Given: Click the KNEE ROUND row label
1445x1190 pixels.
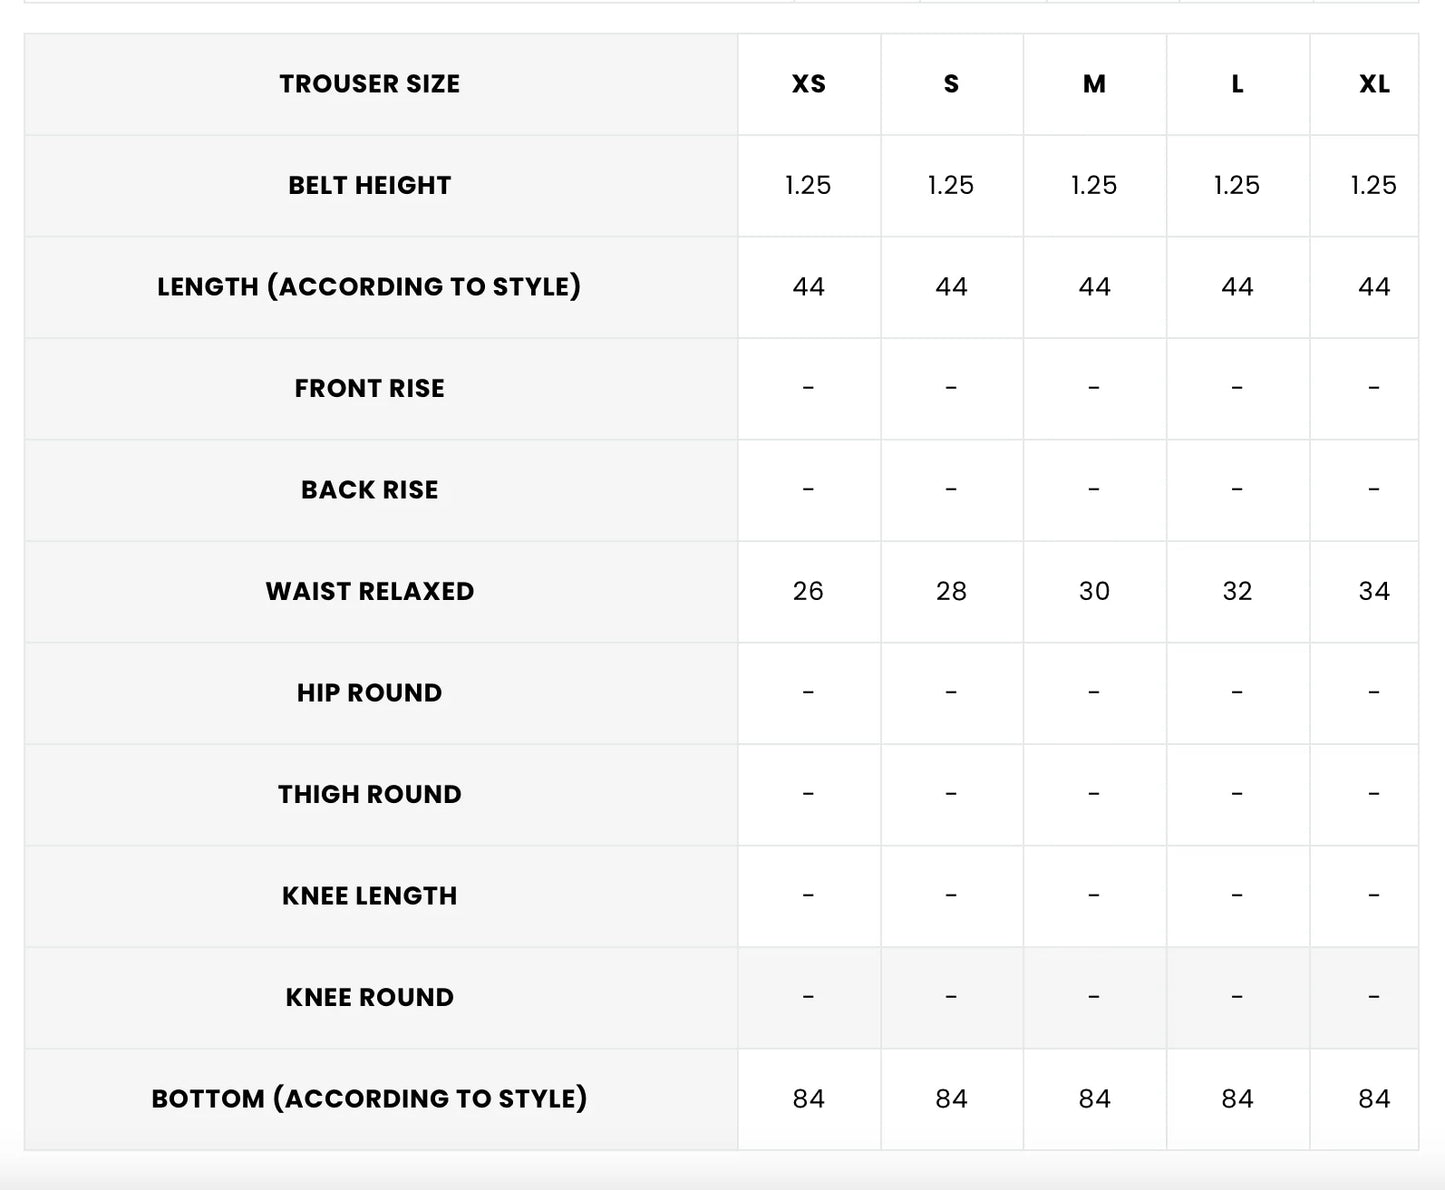Looking at the screenshot, I should [x=369, y=997].
